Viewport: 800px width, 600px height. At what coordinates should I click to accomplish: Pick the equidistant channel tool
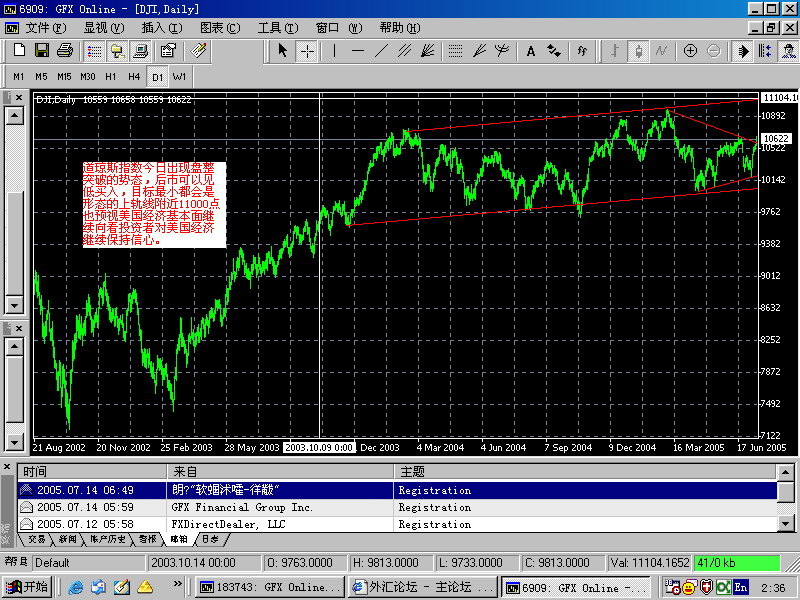[405, 51]
